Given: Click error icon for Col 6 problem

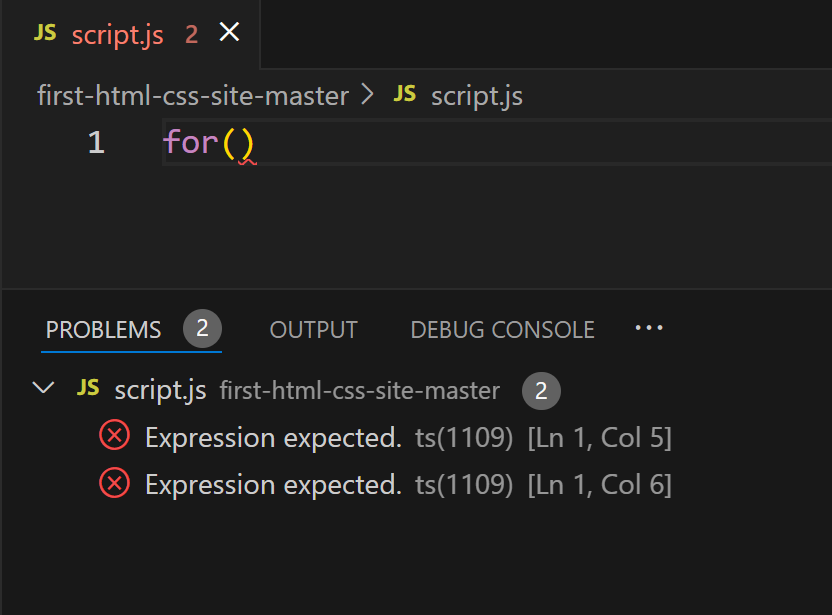Looking at the screenshot, I should tap(115, 483).
